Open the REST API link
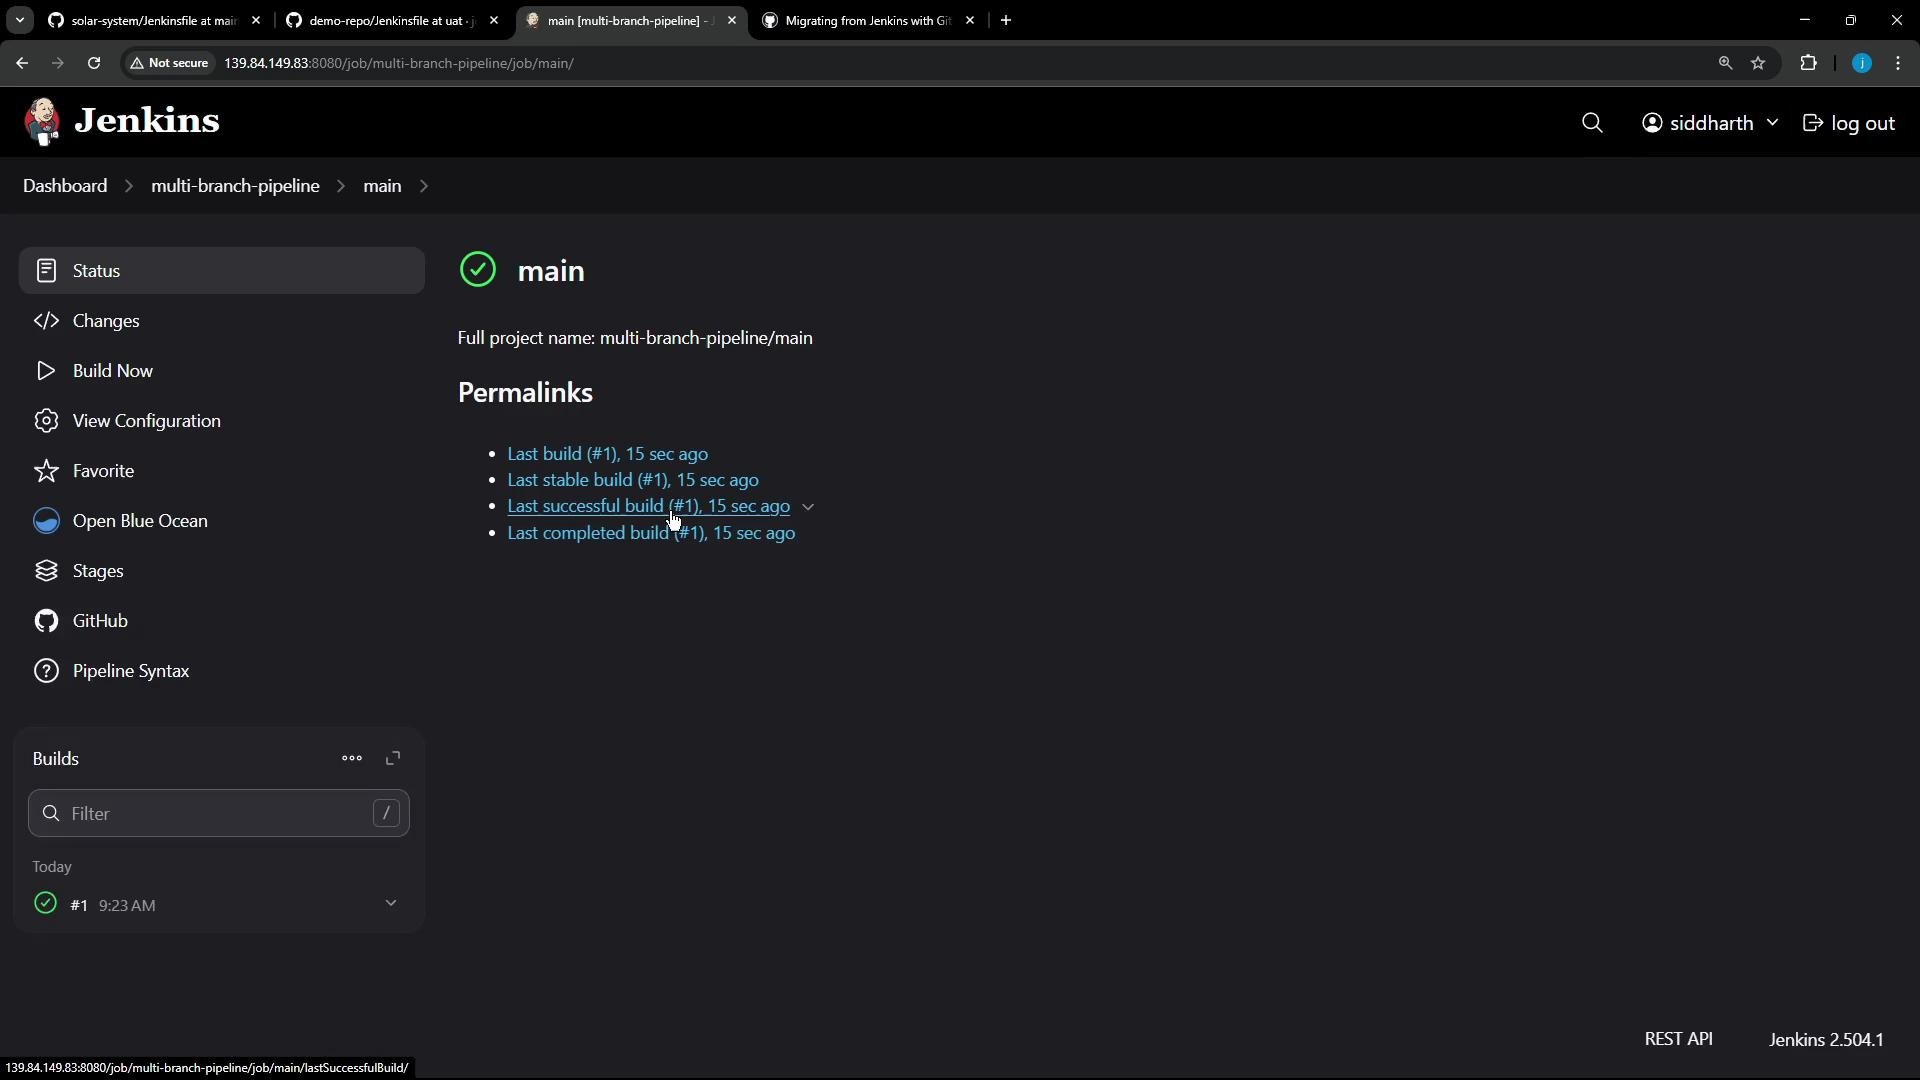Image resolution: width=1920 pixels, height=1080 pixels. point(1678,1040)
